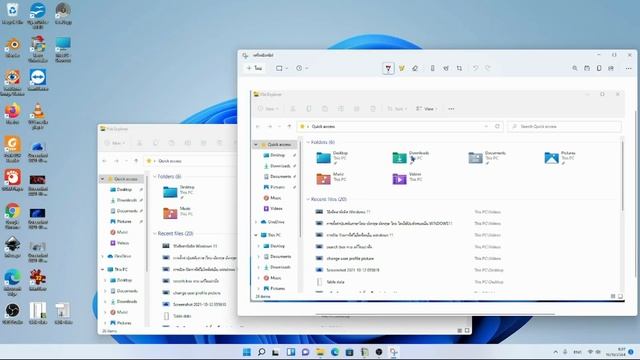Collapse the Folders (6) group in background Explorer
This screenshot has width=640, height=360.
155,176
